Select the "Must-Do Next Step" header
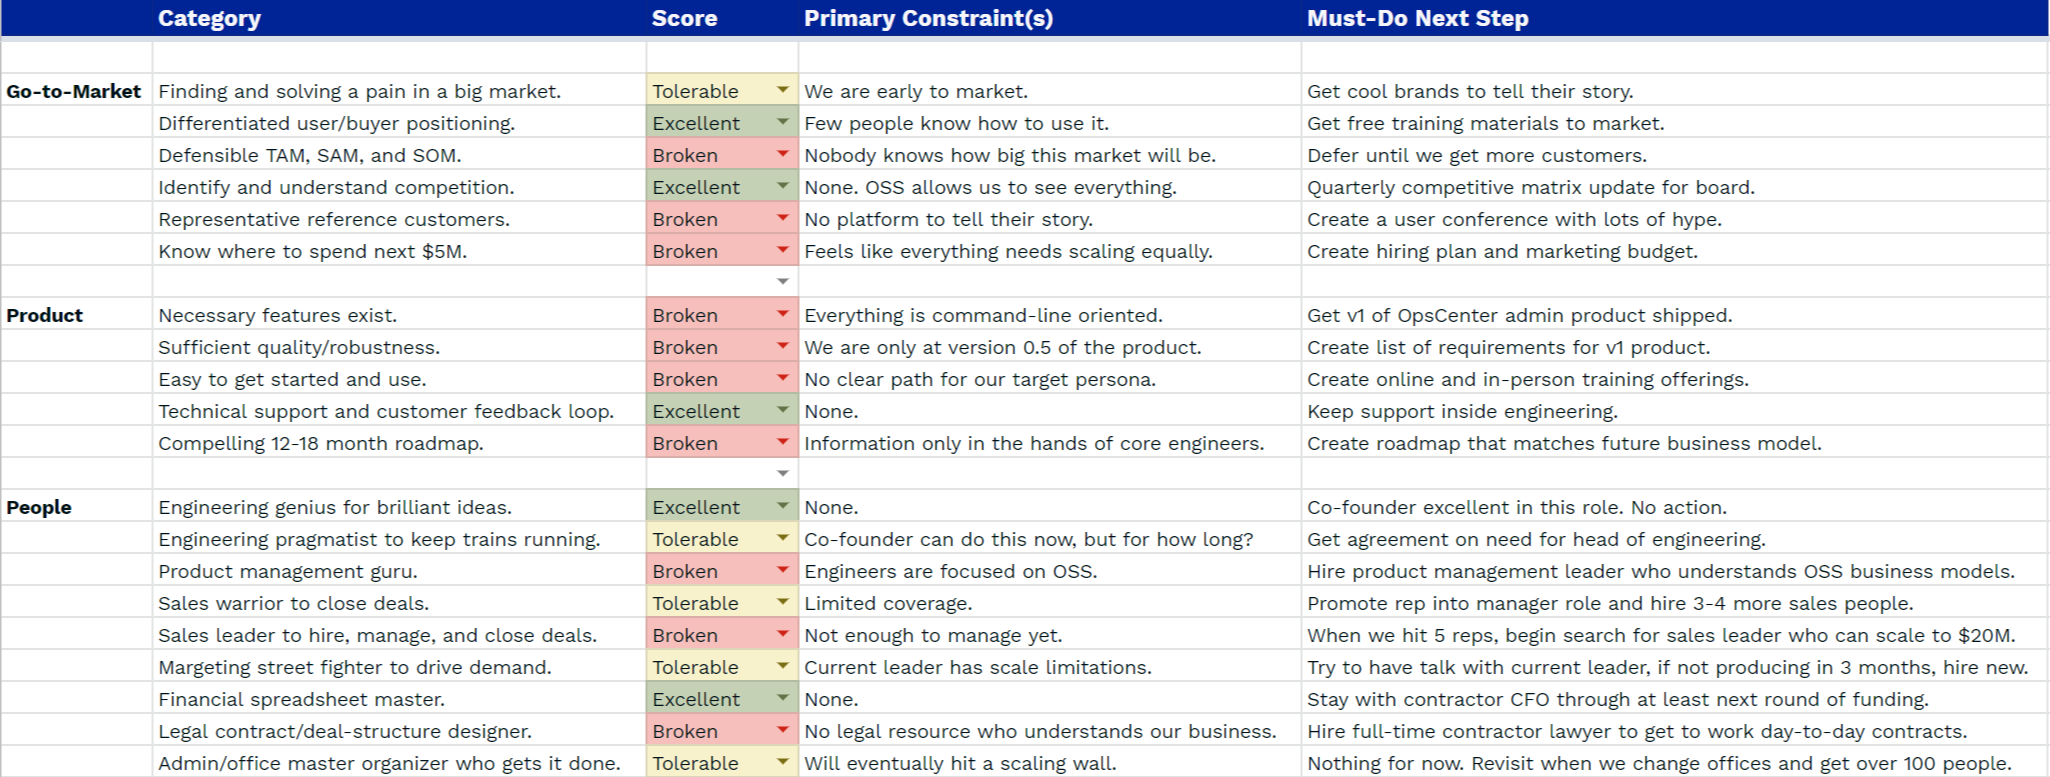Image resolution: width=2050 pixels, height=777 pixels. tap(1417, 18)
